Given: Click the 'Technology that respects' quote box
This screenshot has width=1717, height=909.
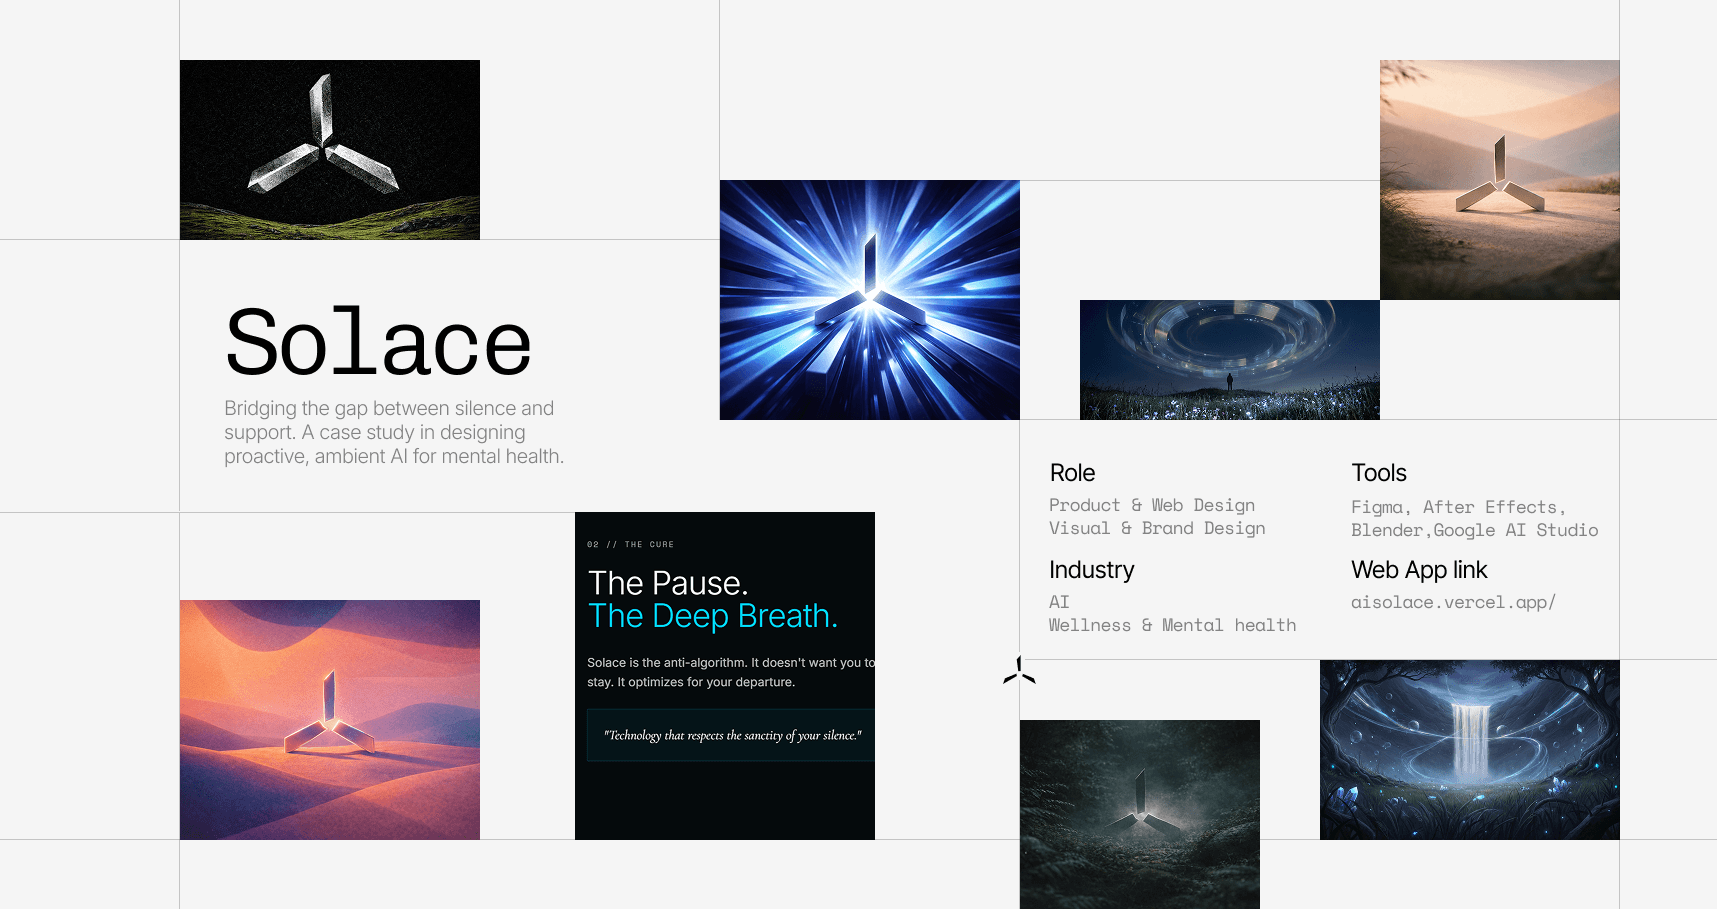Looking at the screenshot, I should 731,735.
